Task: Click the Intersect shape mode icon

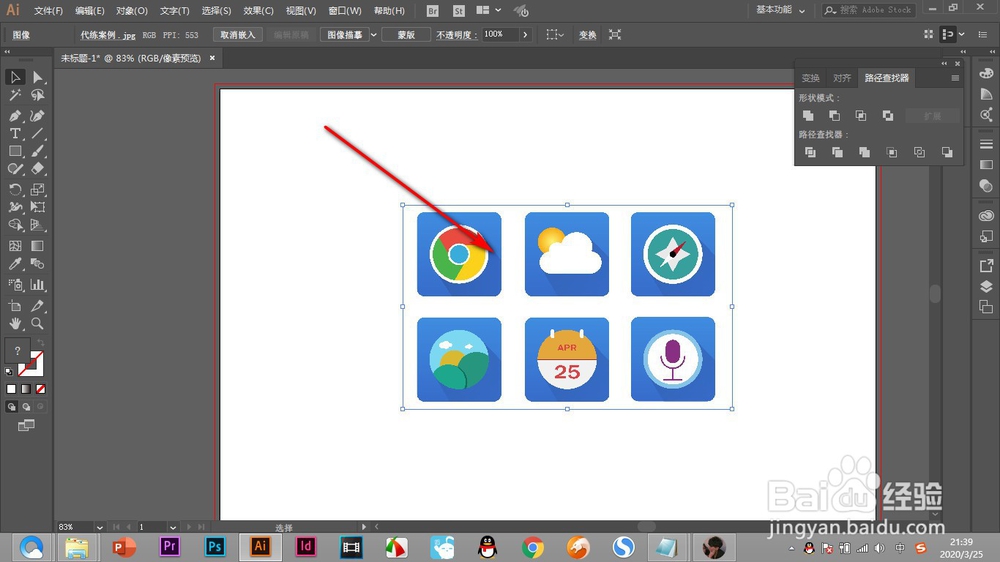Action: pos(861,115)
